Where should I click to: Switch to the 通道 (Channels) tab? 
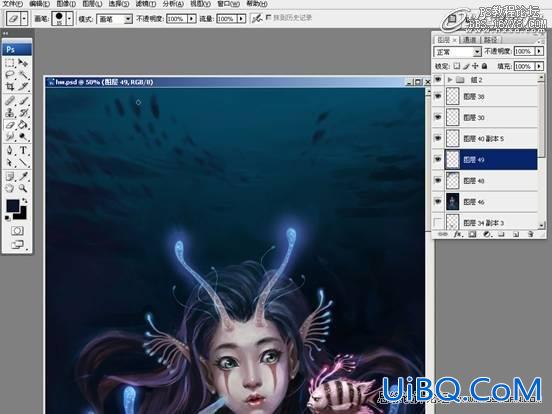click(469, 40)
